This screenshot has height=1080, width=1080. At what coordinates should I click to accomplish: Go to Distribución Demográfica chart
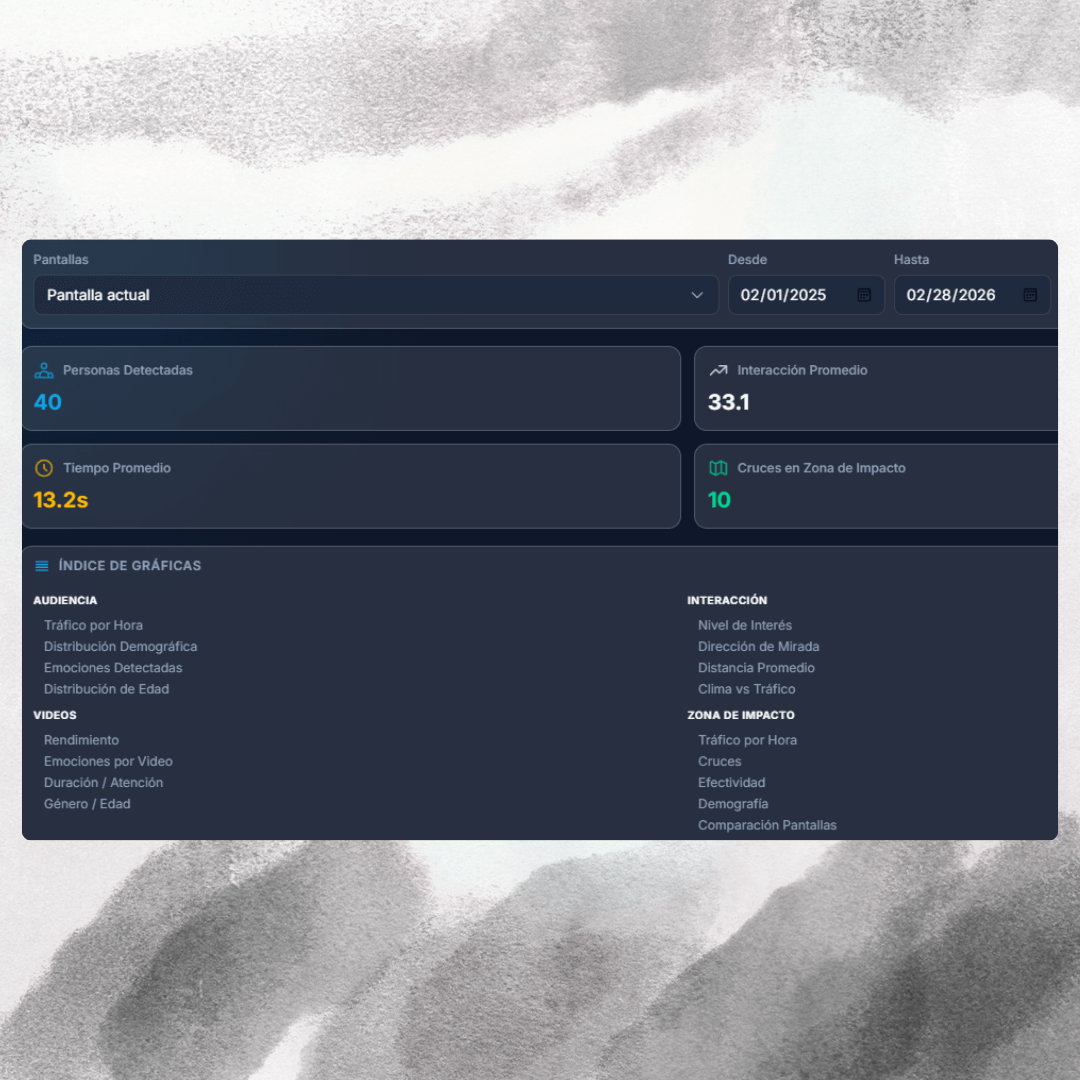120,647
